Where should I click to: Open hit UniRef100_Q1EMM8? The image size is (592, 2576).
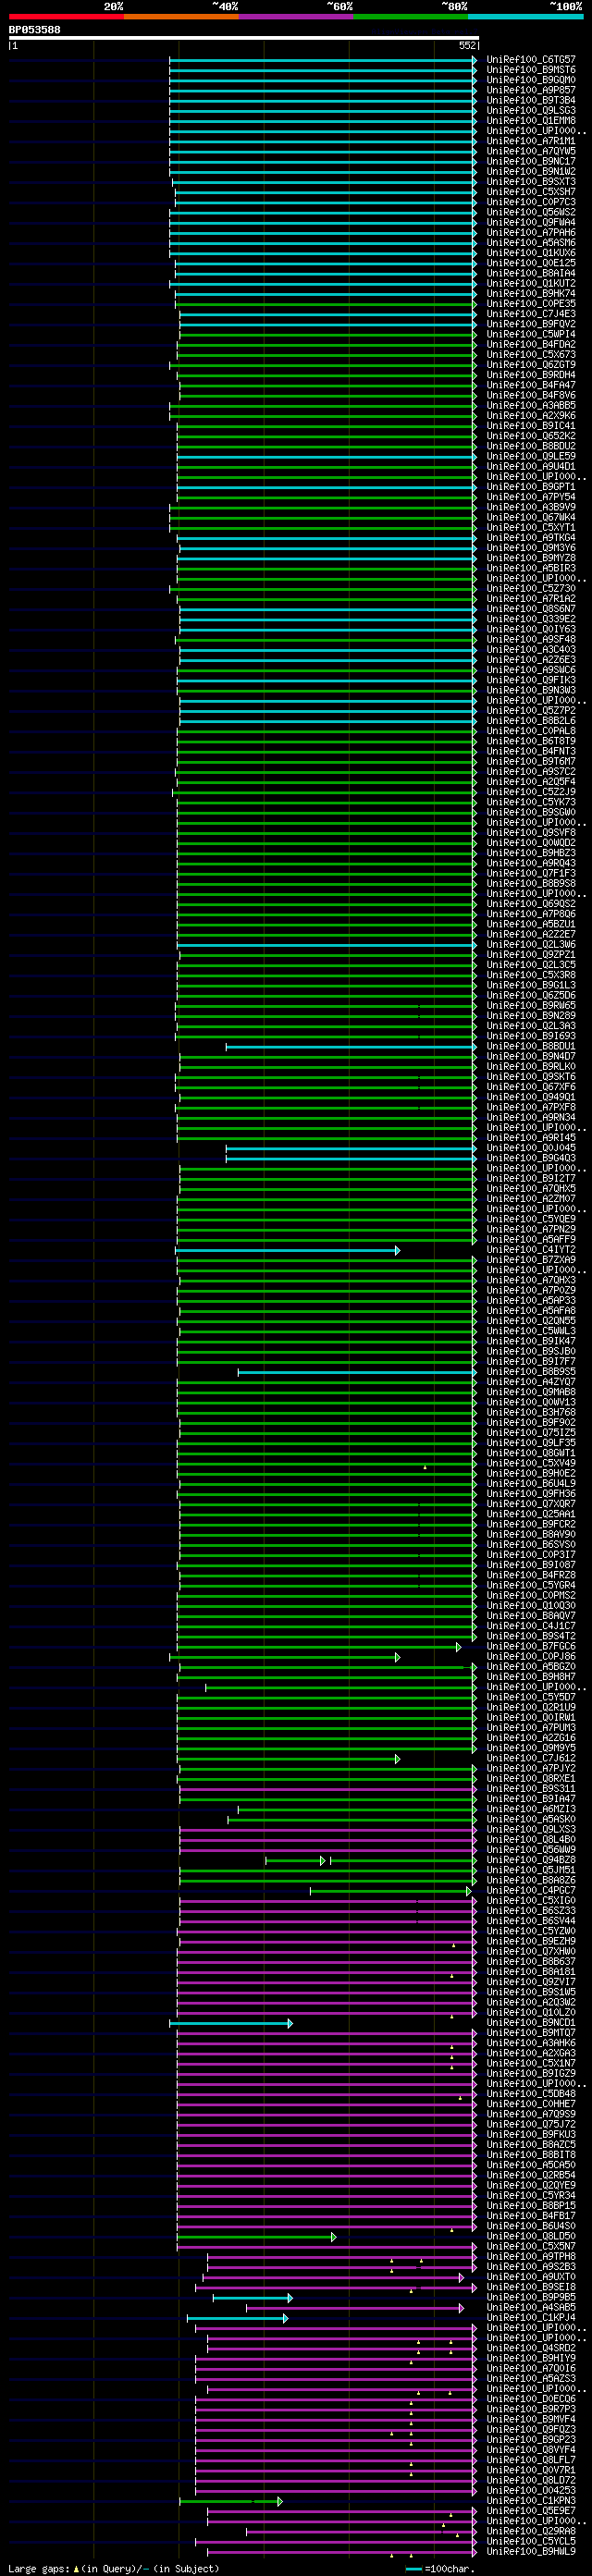coord(531,121)
